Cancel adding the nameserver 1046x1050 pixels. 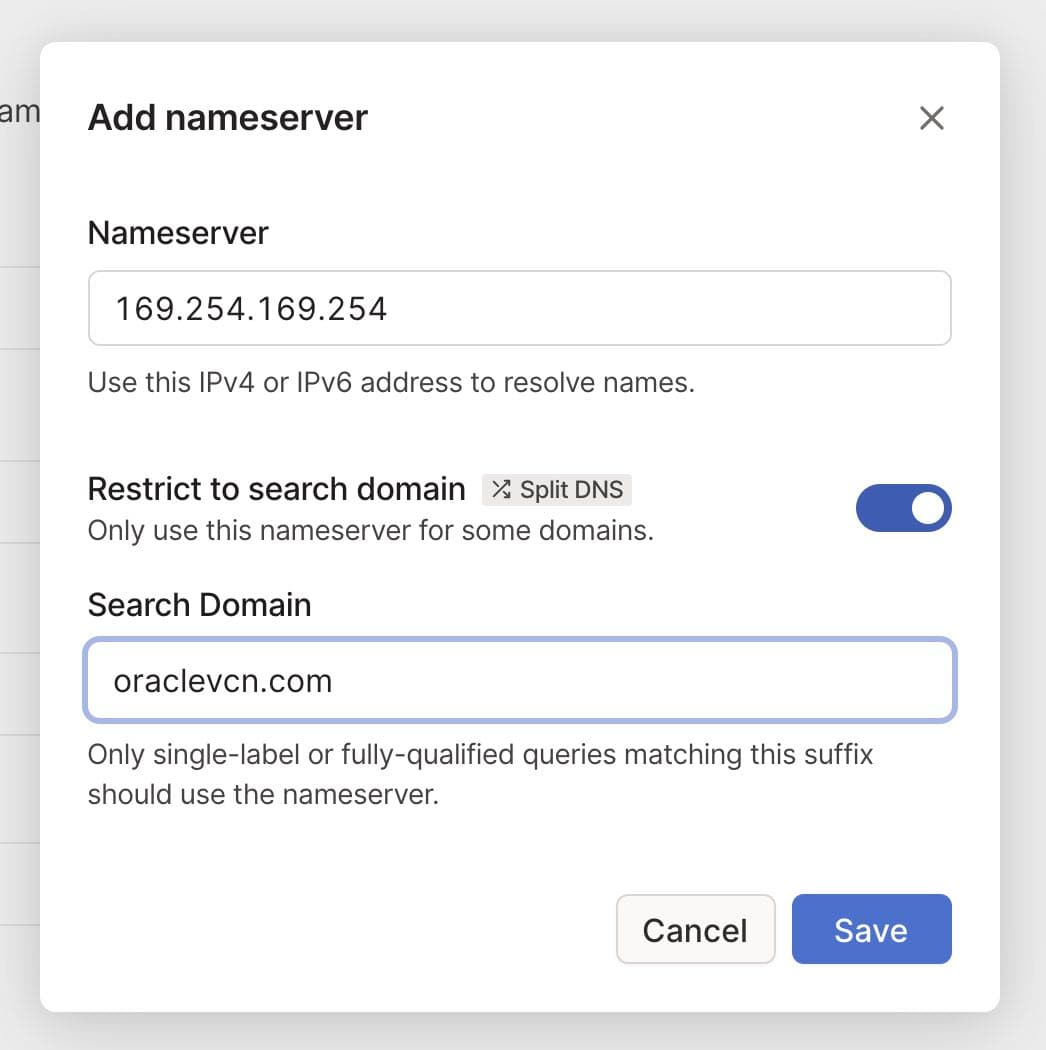[695, 929]
